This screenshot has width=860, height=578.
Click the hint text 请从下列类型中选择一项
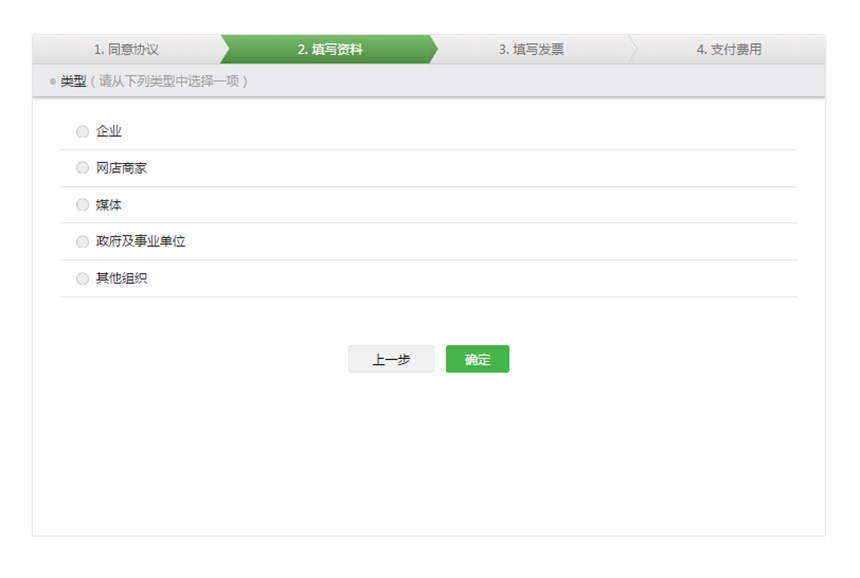tap(169, 81)
